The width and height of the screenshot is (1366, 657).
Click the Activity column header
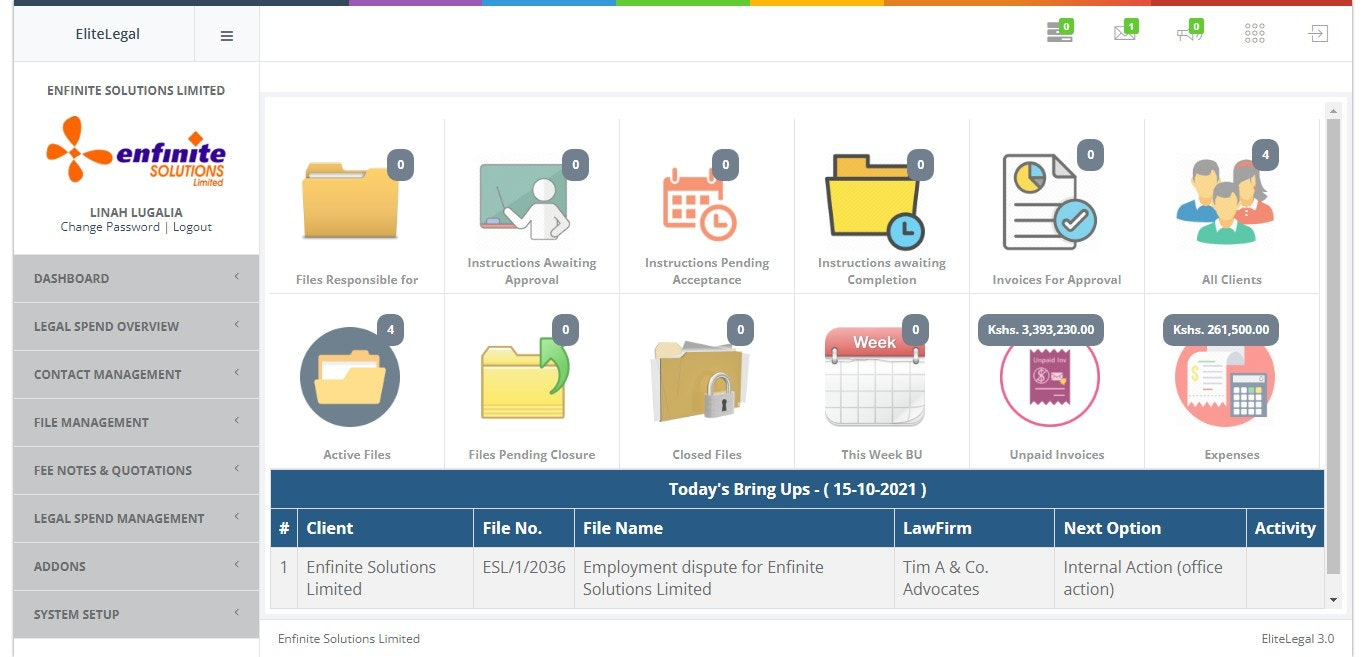pyautogui.click(x=1285, y=528)
